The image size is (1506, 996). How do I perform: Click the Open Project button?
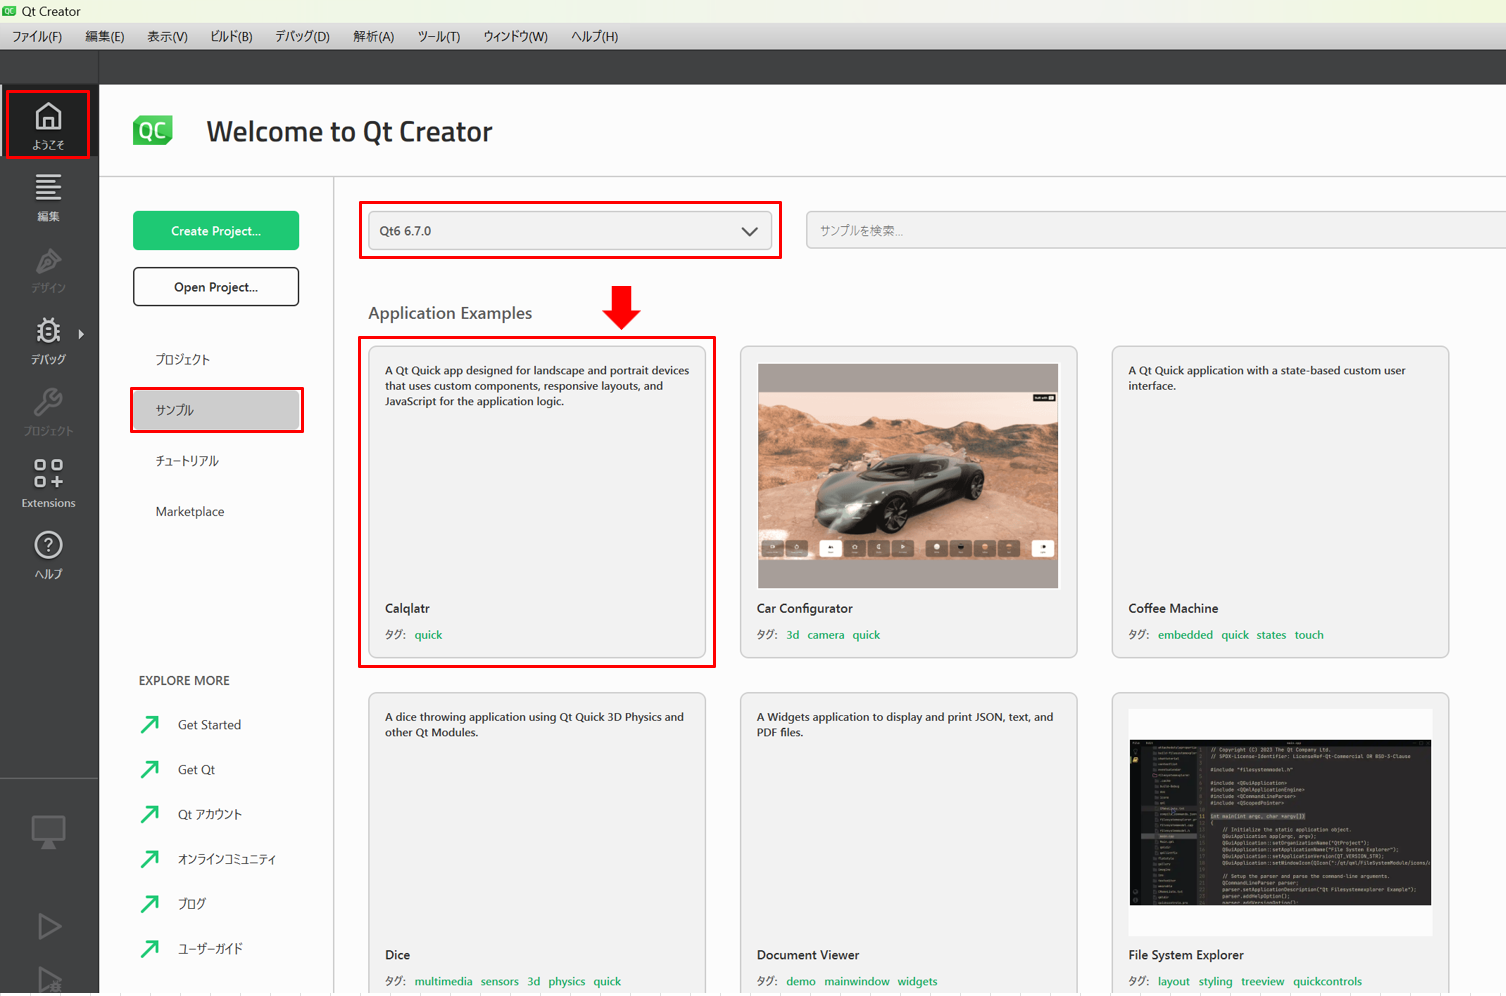[x=216, y=287]
